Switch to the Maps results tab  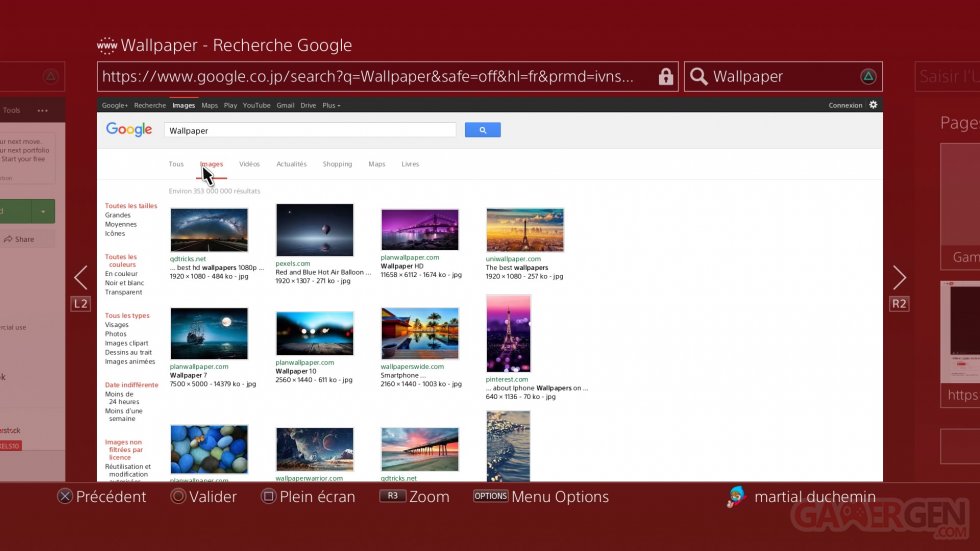[377, 164]
